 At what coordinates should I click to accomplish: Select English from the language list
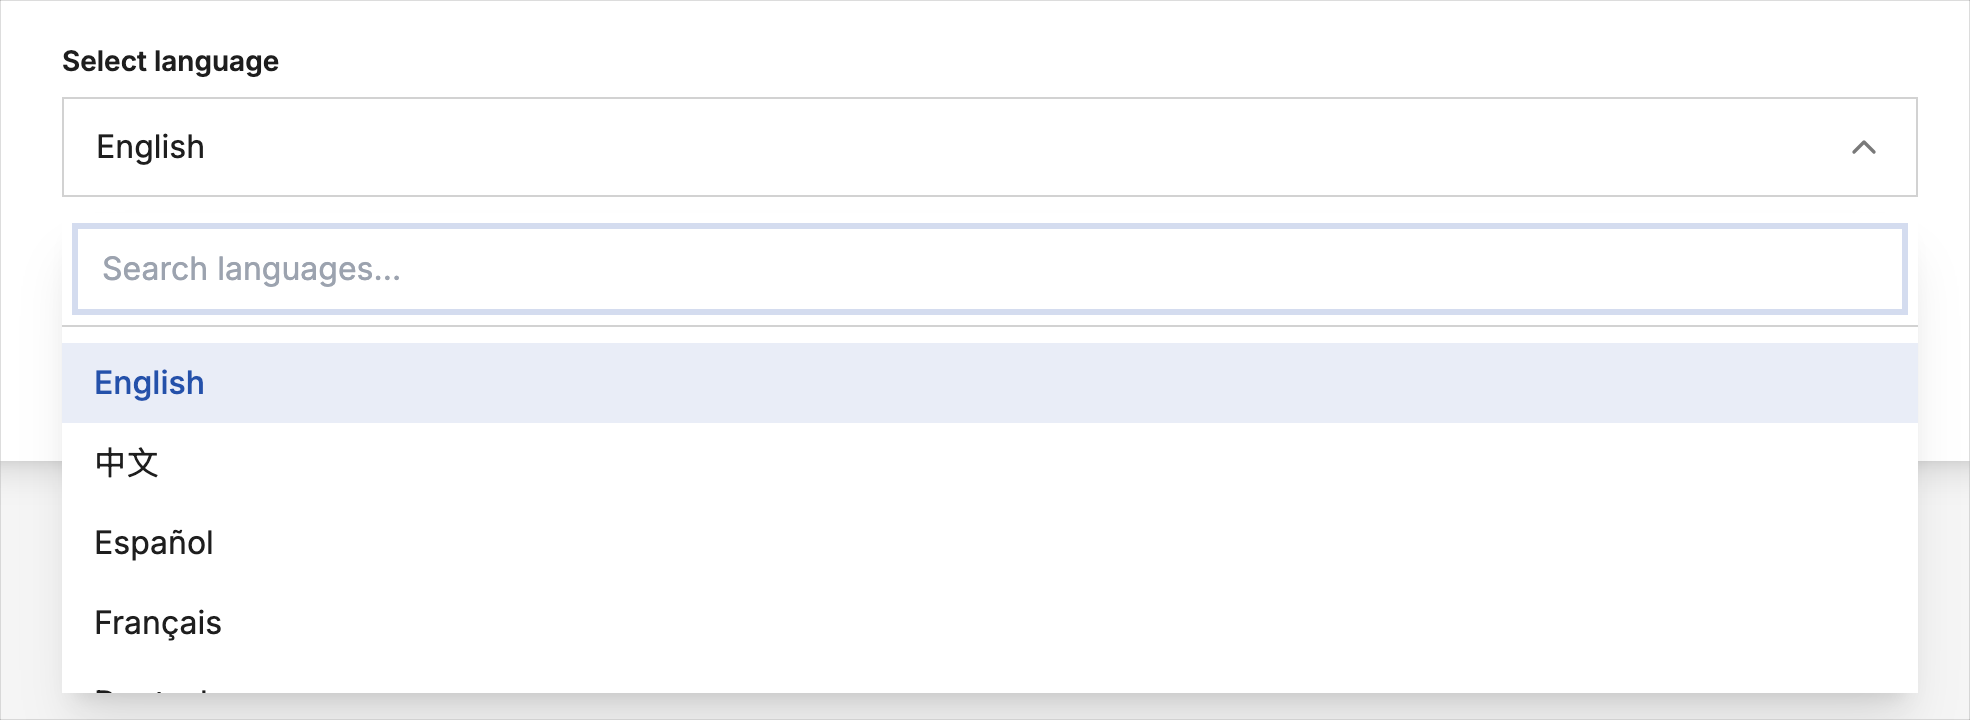point(150,383)
